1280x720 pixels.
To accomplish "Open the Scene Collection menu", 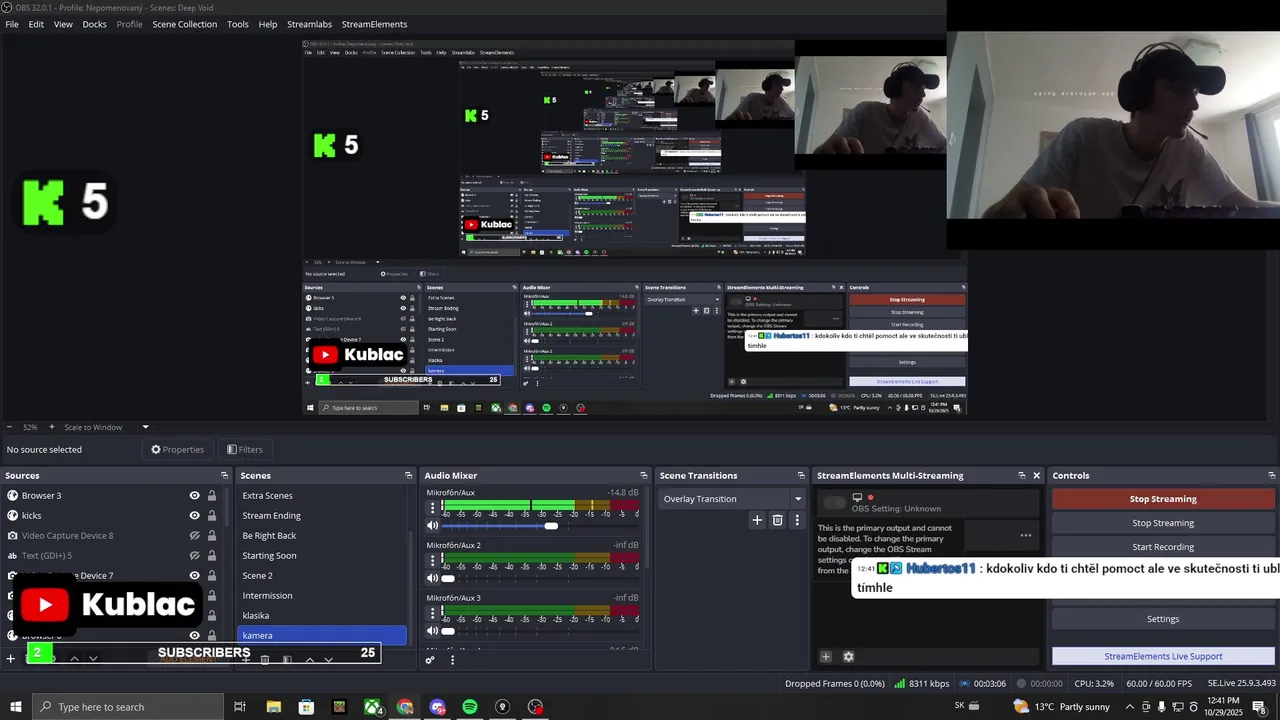I will [x=184, y=24].
